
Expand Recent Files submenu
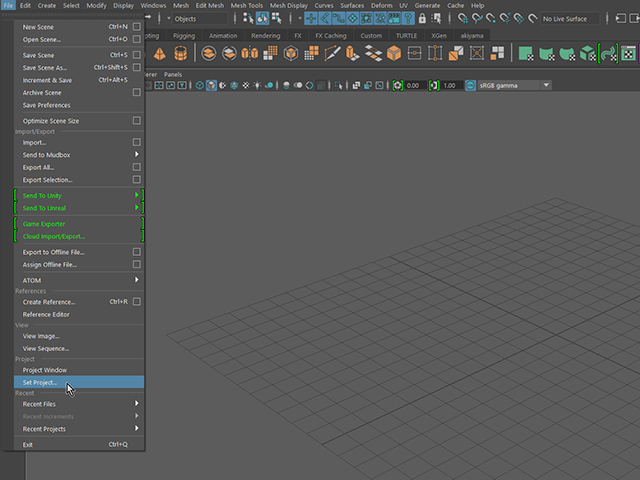point(137,404)
